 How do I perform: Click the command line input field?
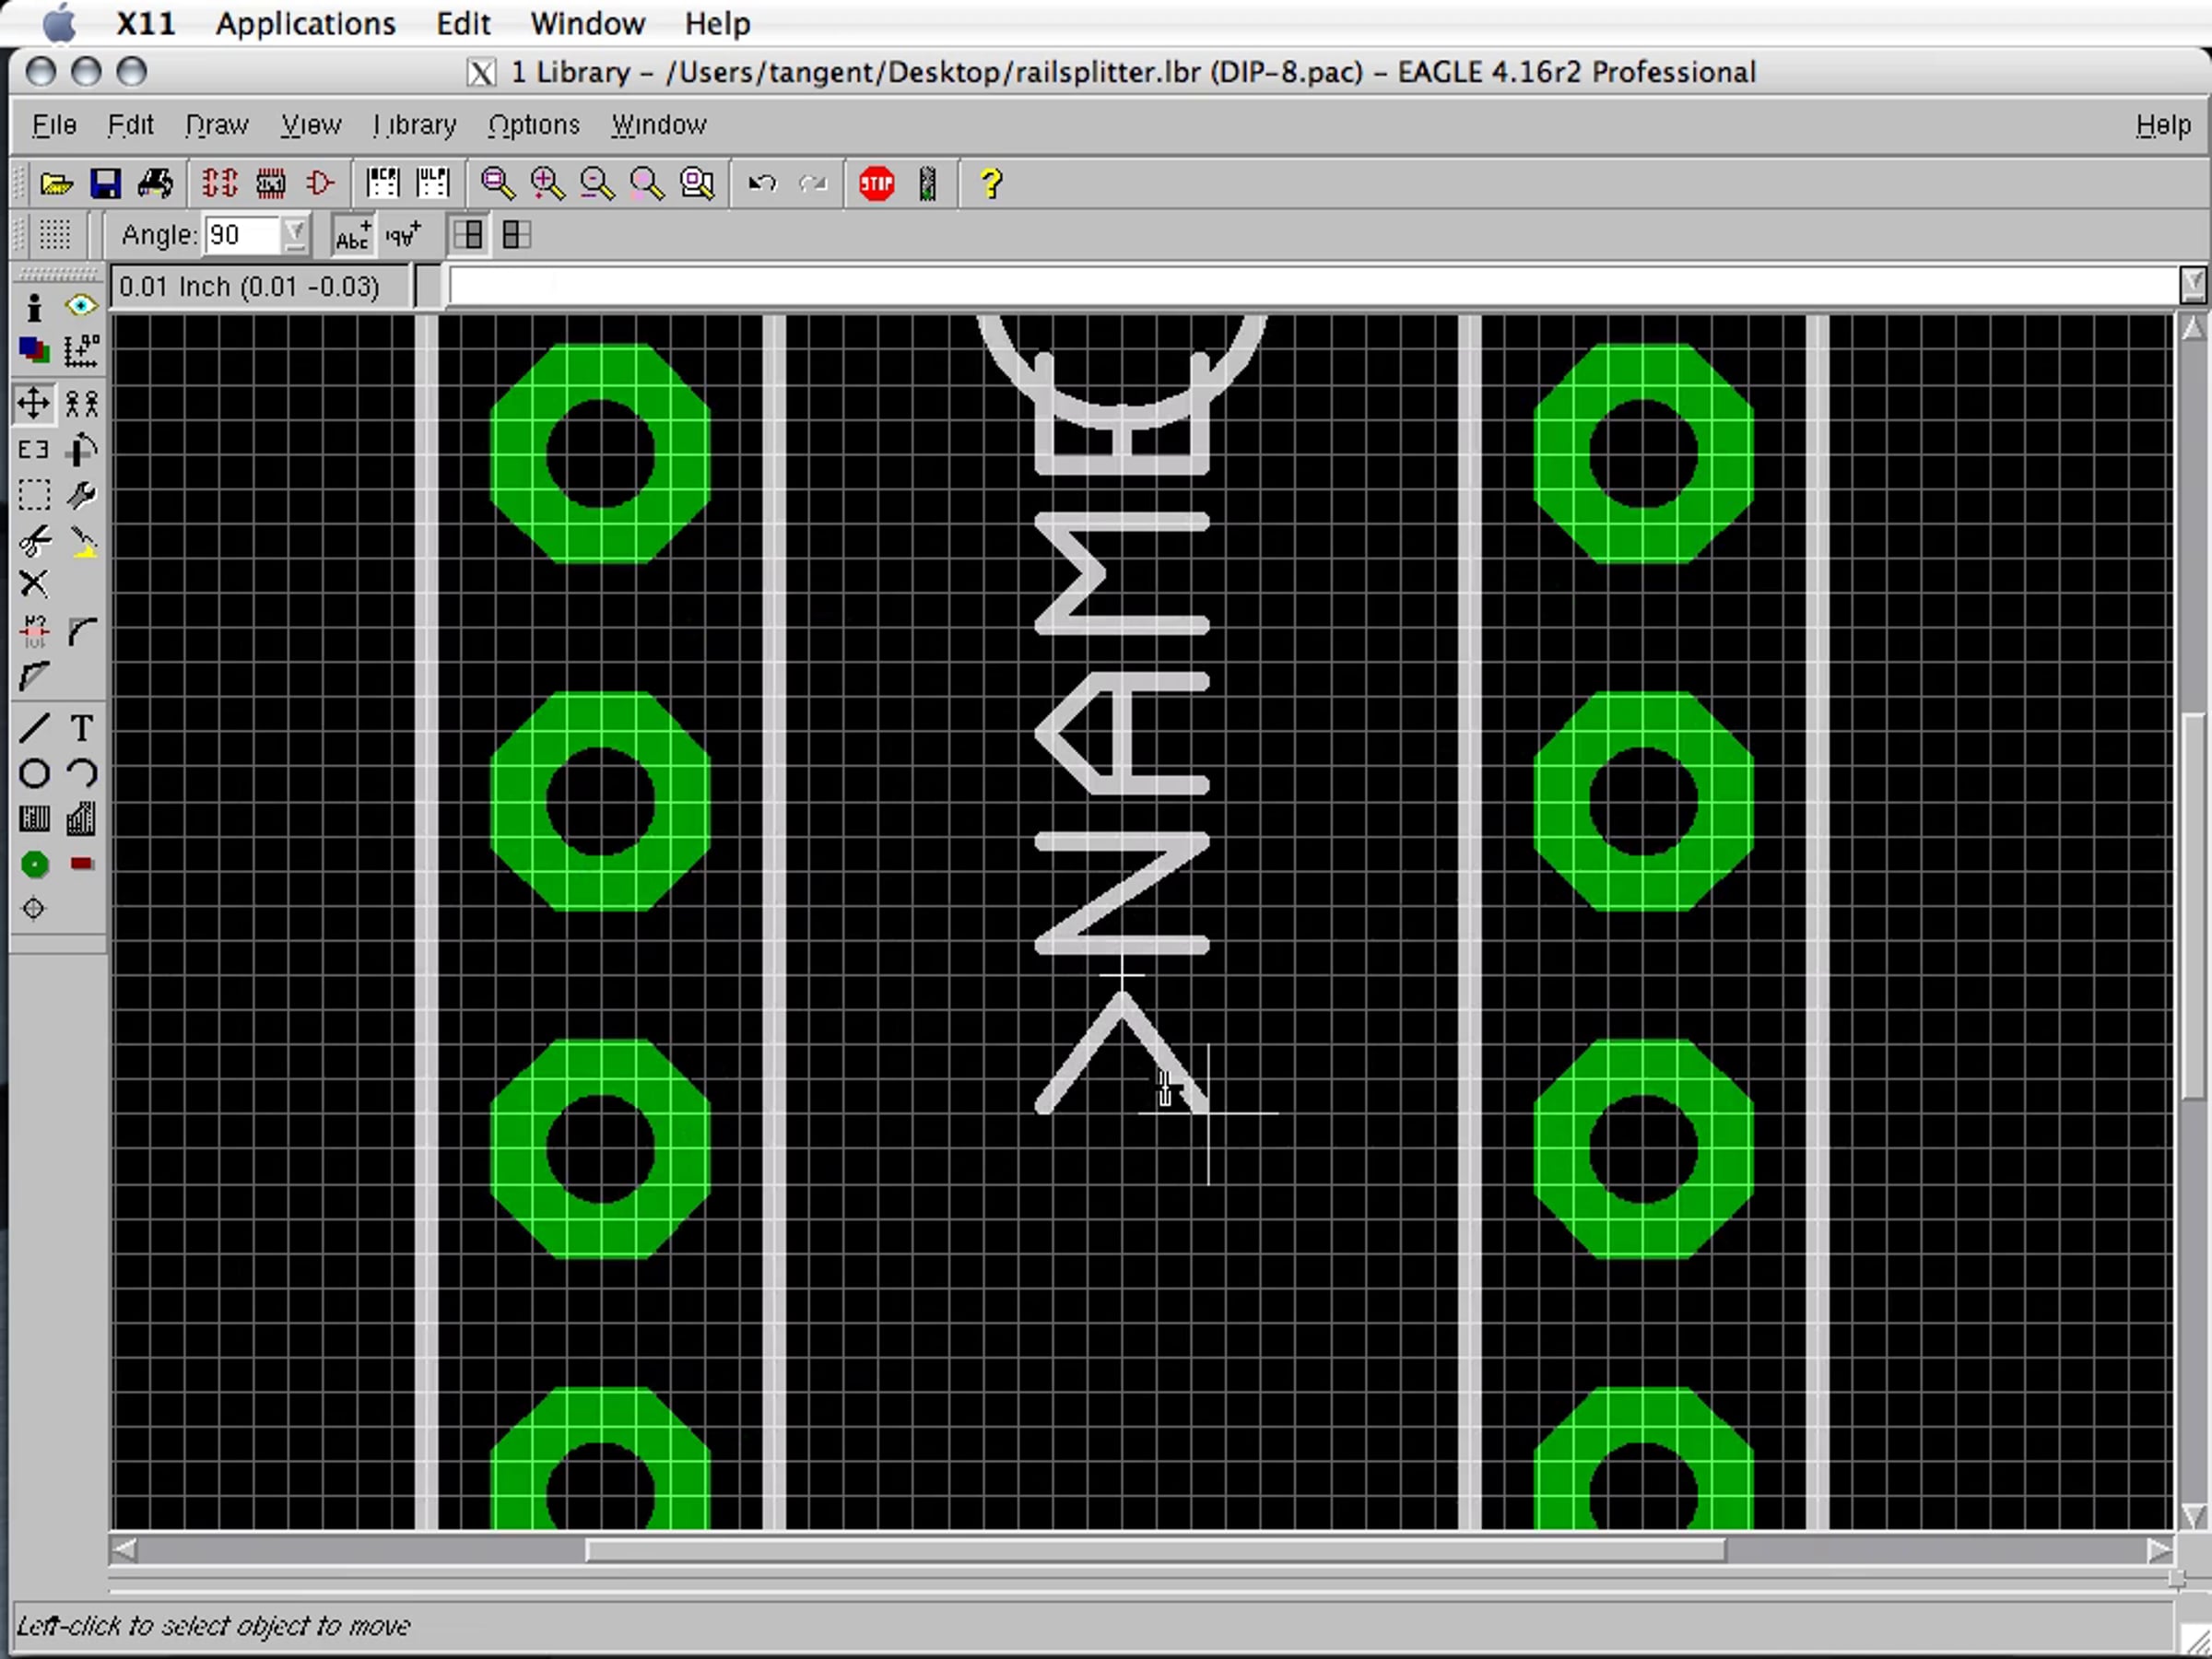click(1313, 287)
